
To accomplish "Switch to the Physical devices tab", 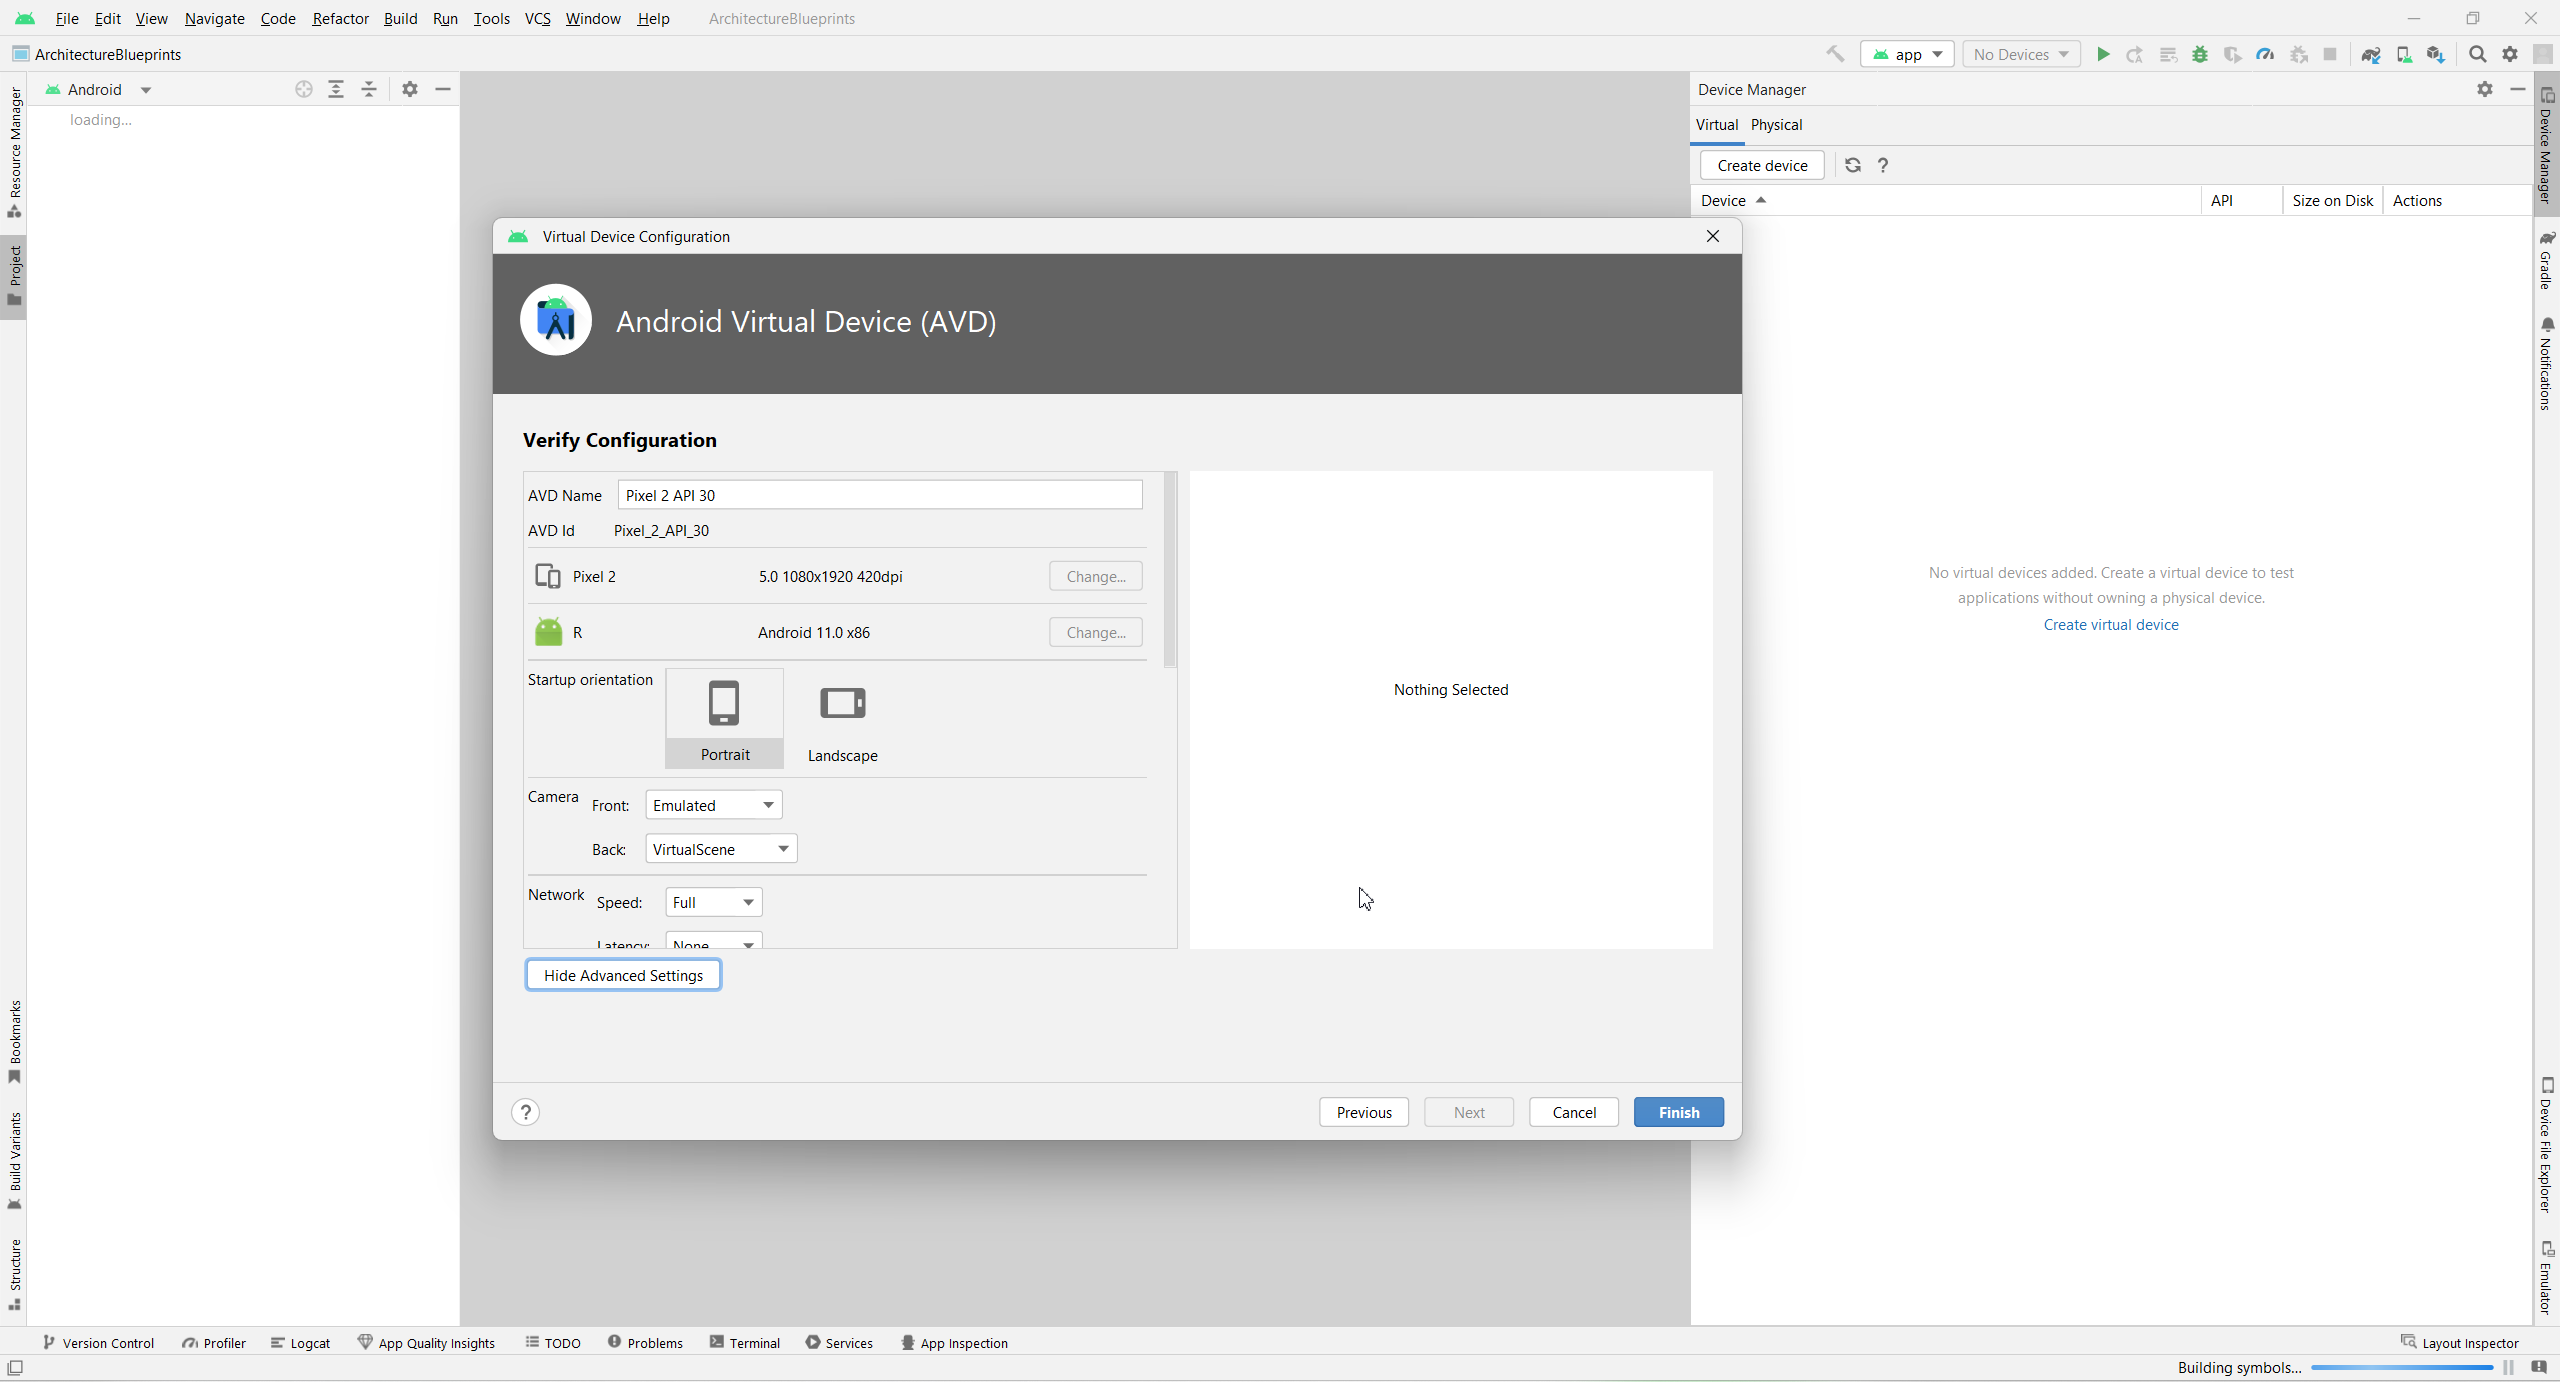I will click(1776, 124).
